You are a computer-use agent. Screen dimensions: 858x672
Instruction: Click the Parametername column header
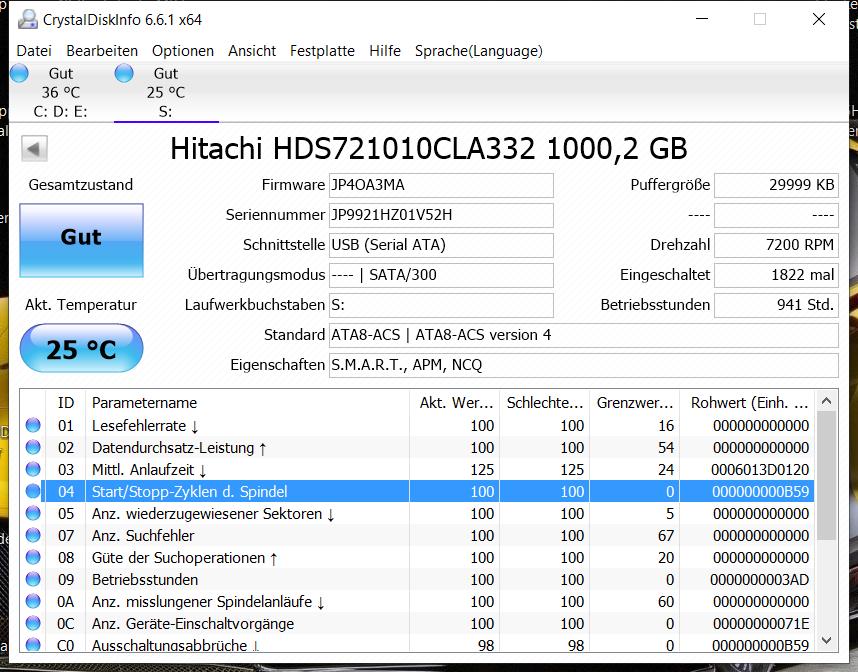[x=247, y=403]
